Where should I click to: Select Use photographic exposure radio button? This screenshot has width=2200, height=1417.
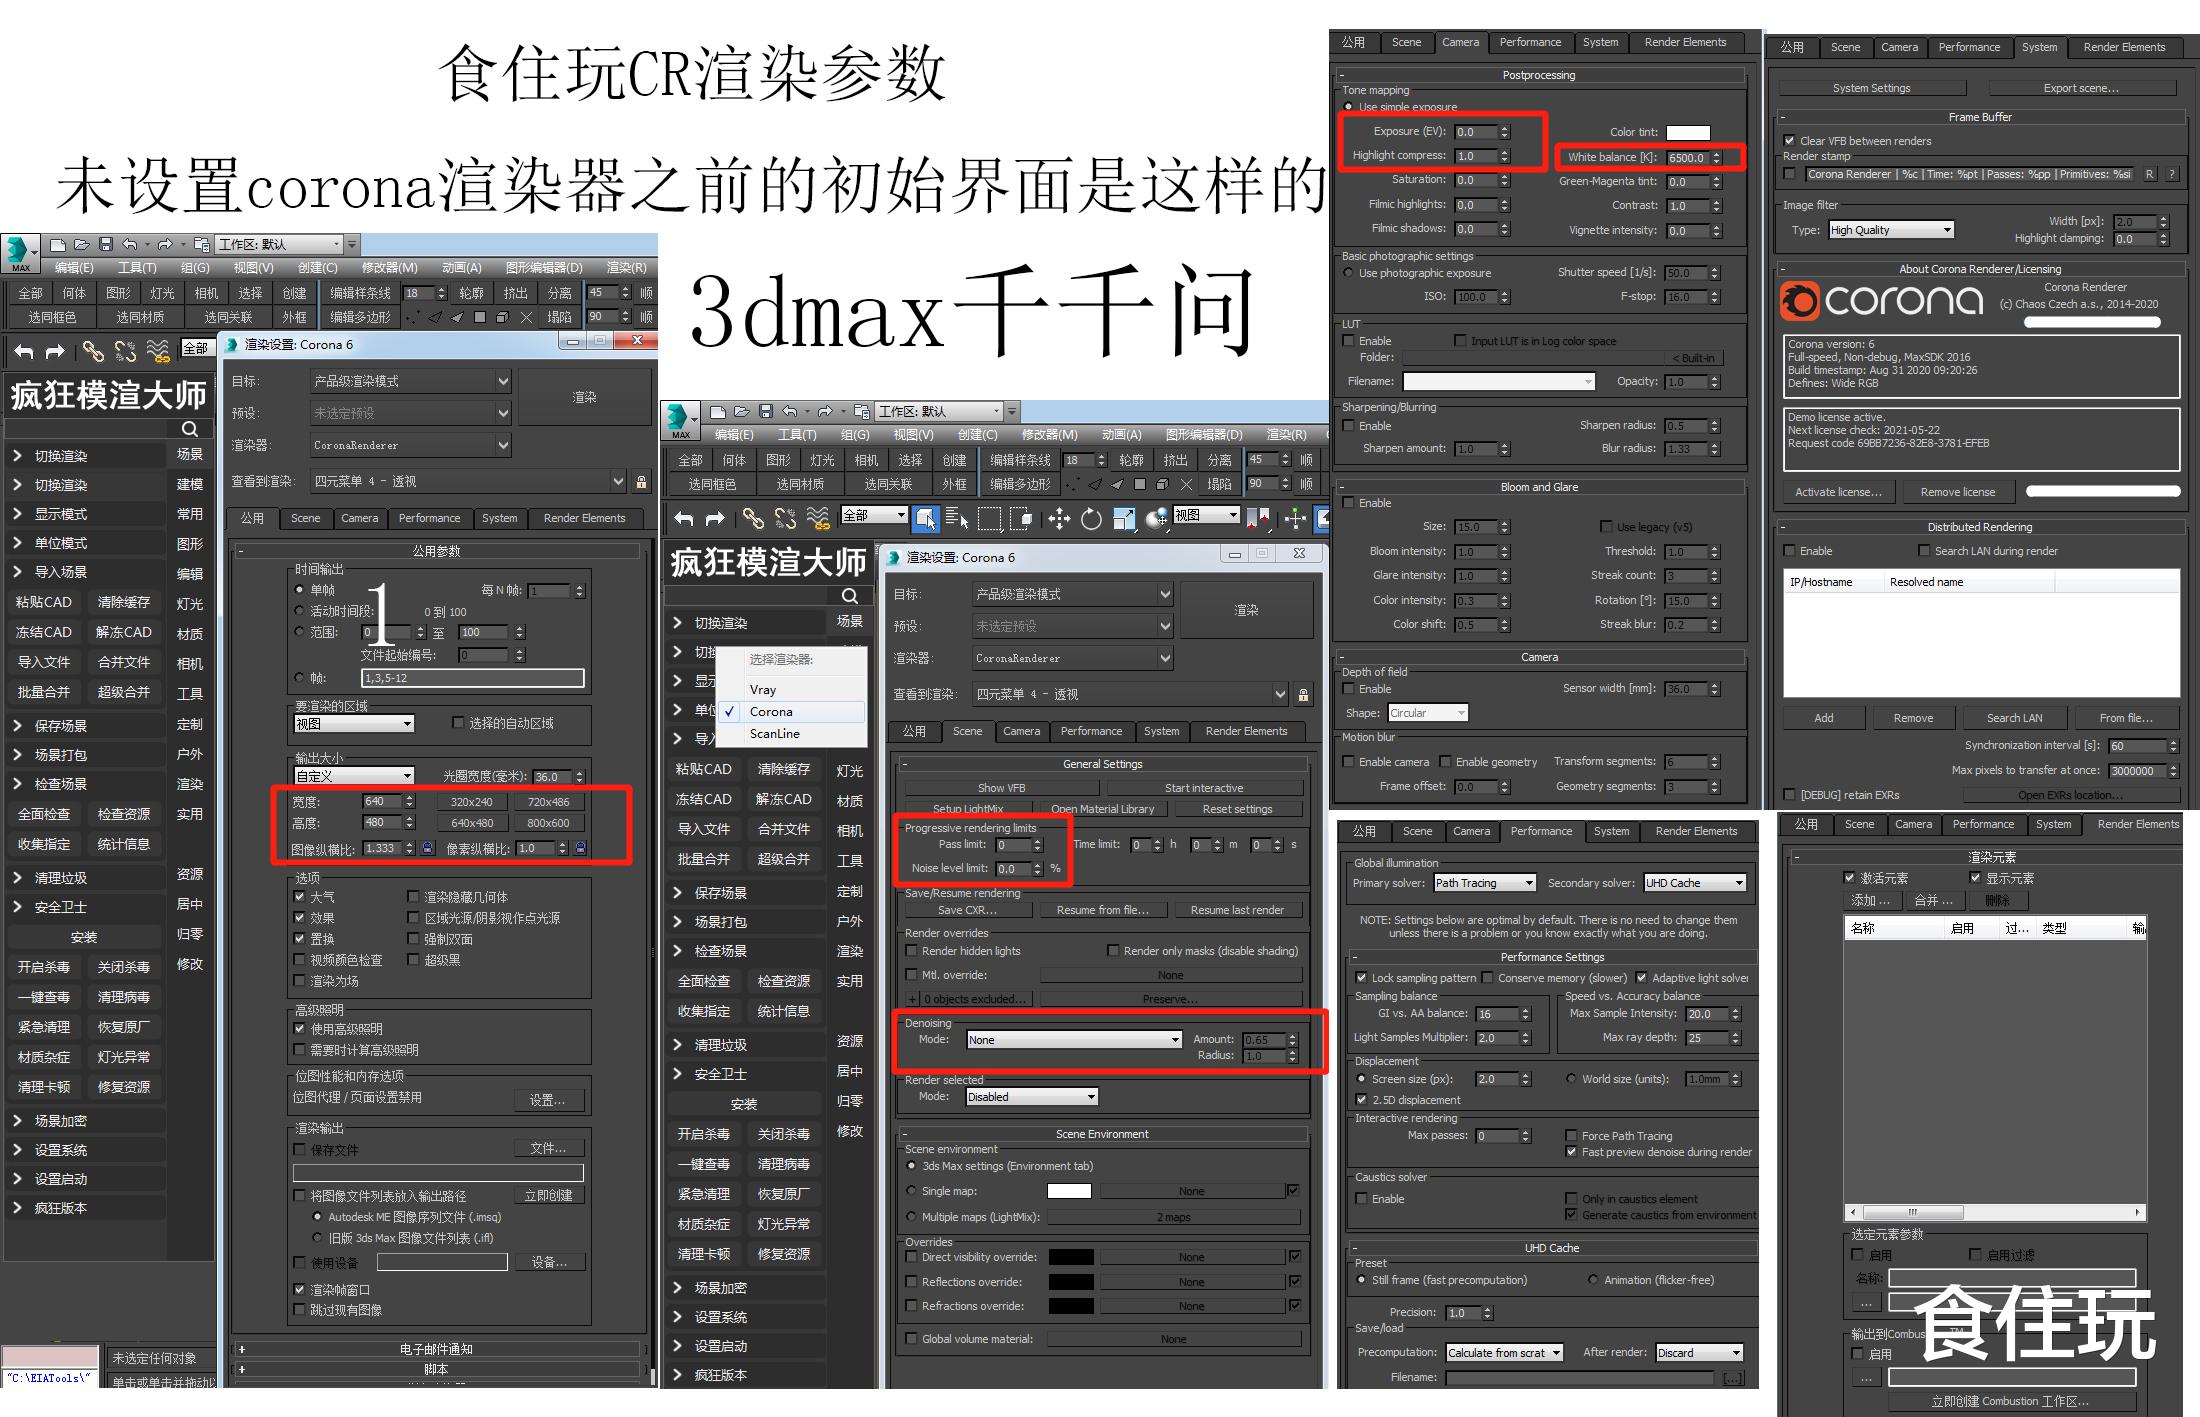(x=1348, y=272)
